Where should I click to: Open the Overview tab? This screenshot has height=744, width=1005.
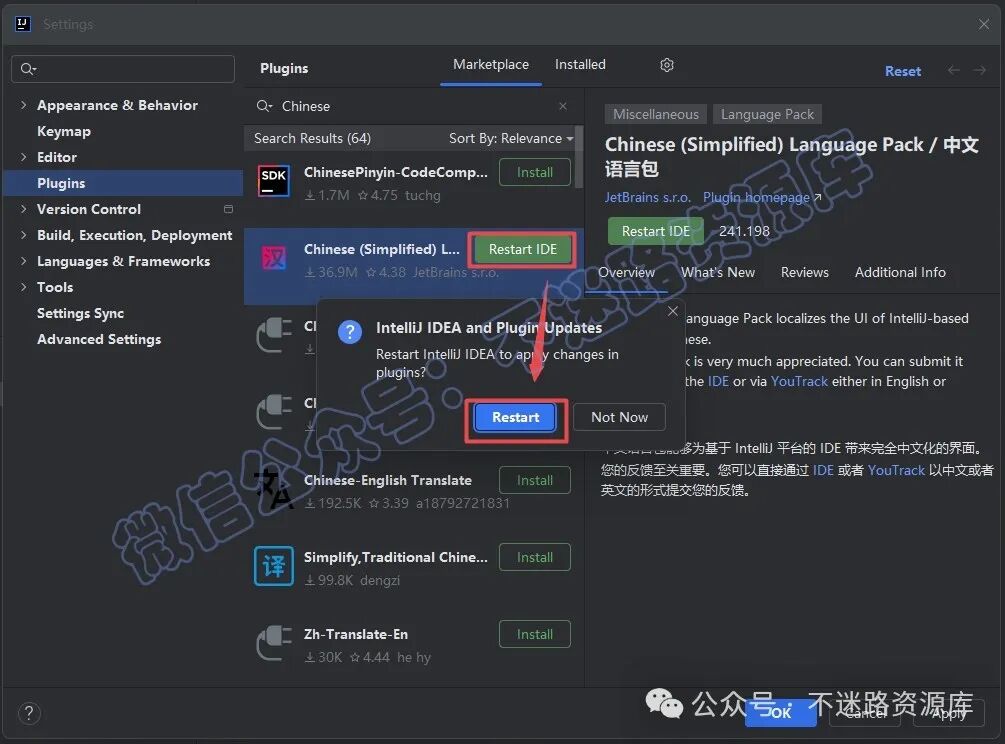[x=626, y=272]
